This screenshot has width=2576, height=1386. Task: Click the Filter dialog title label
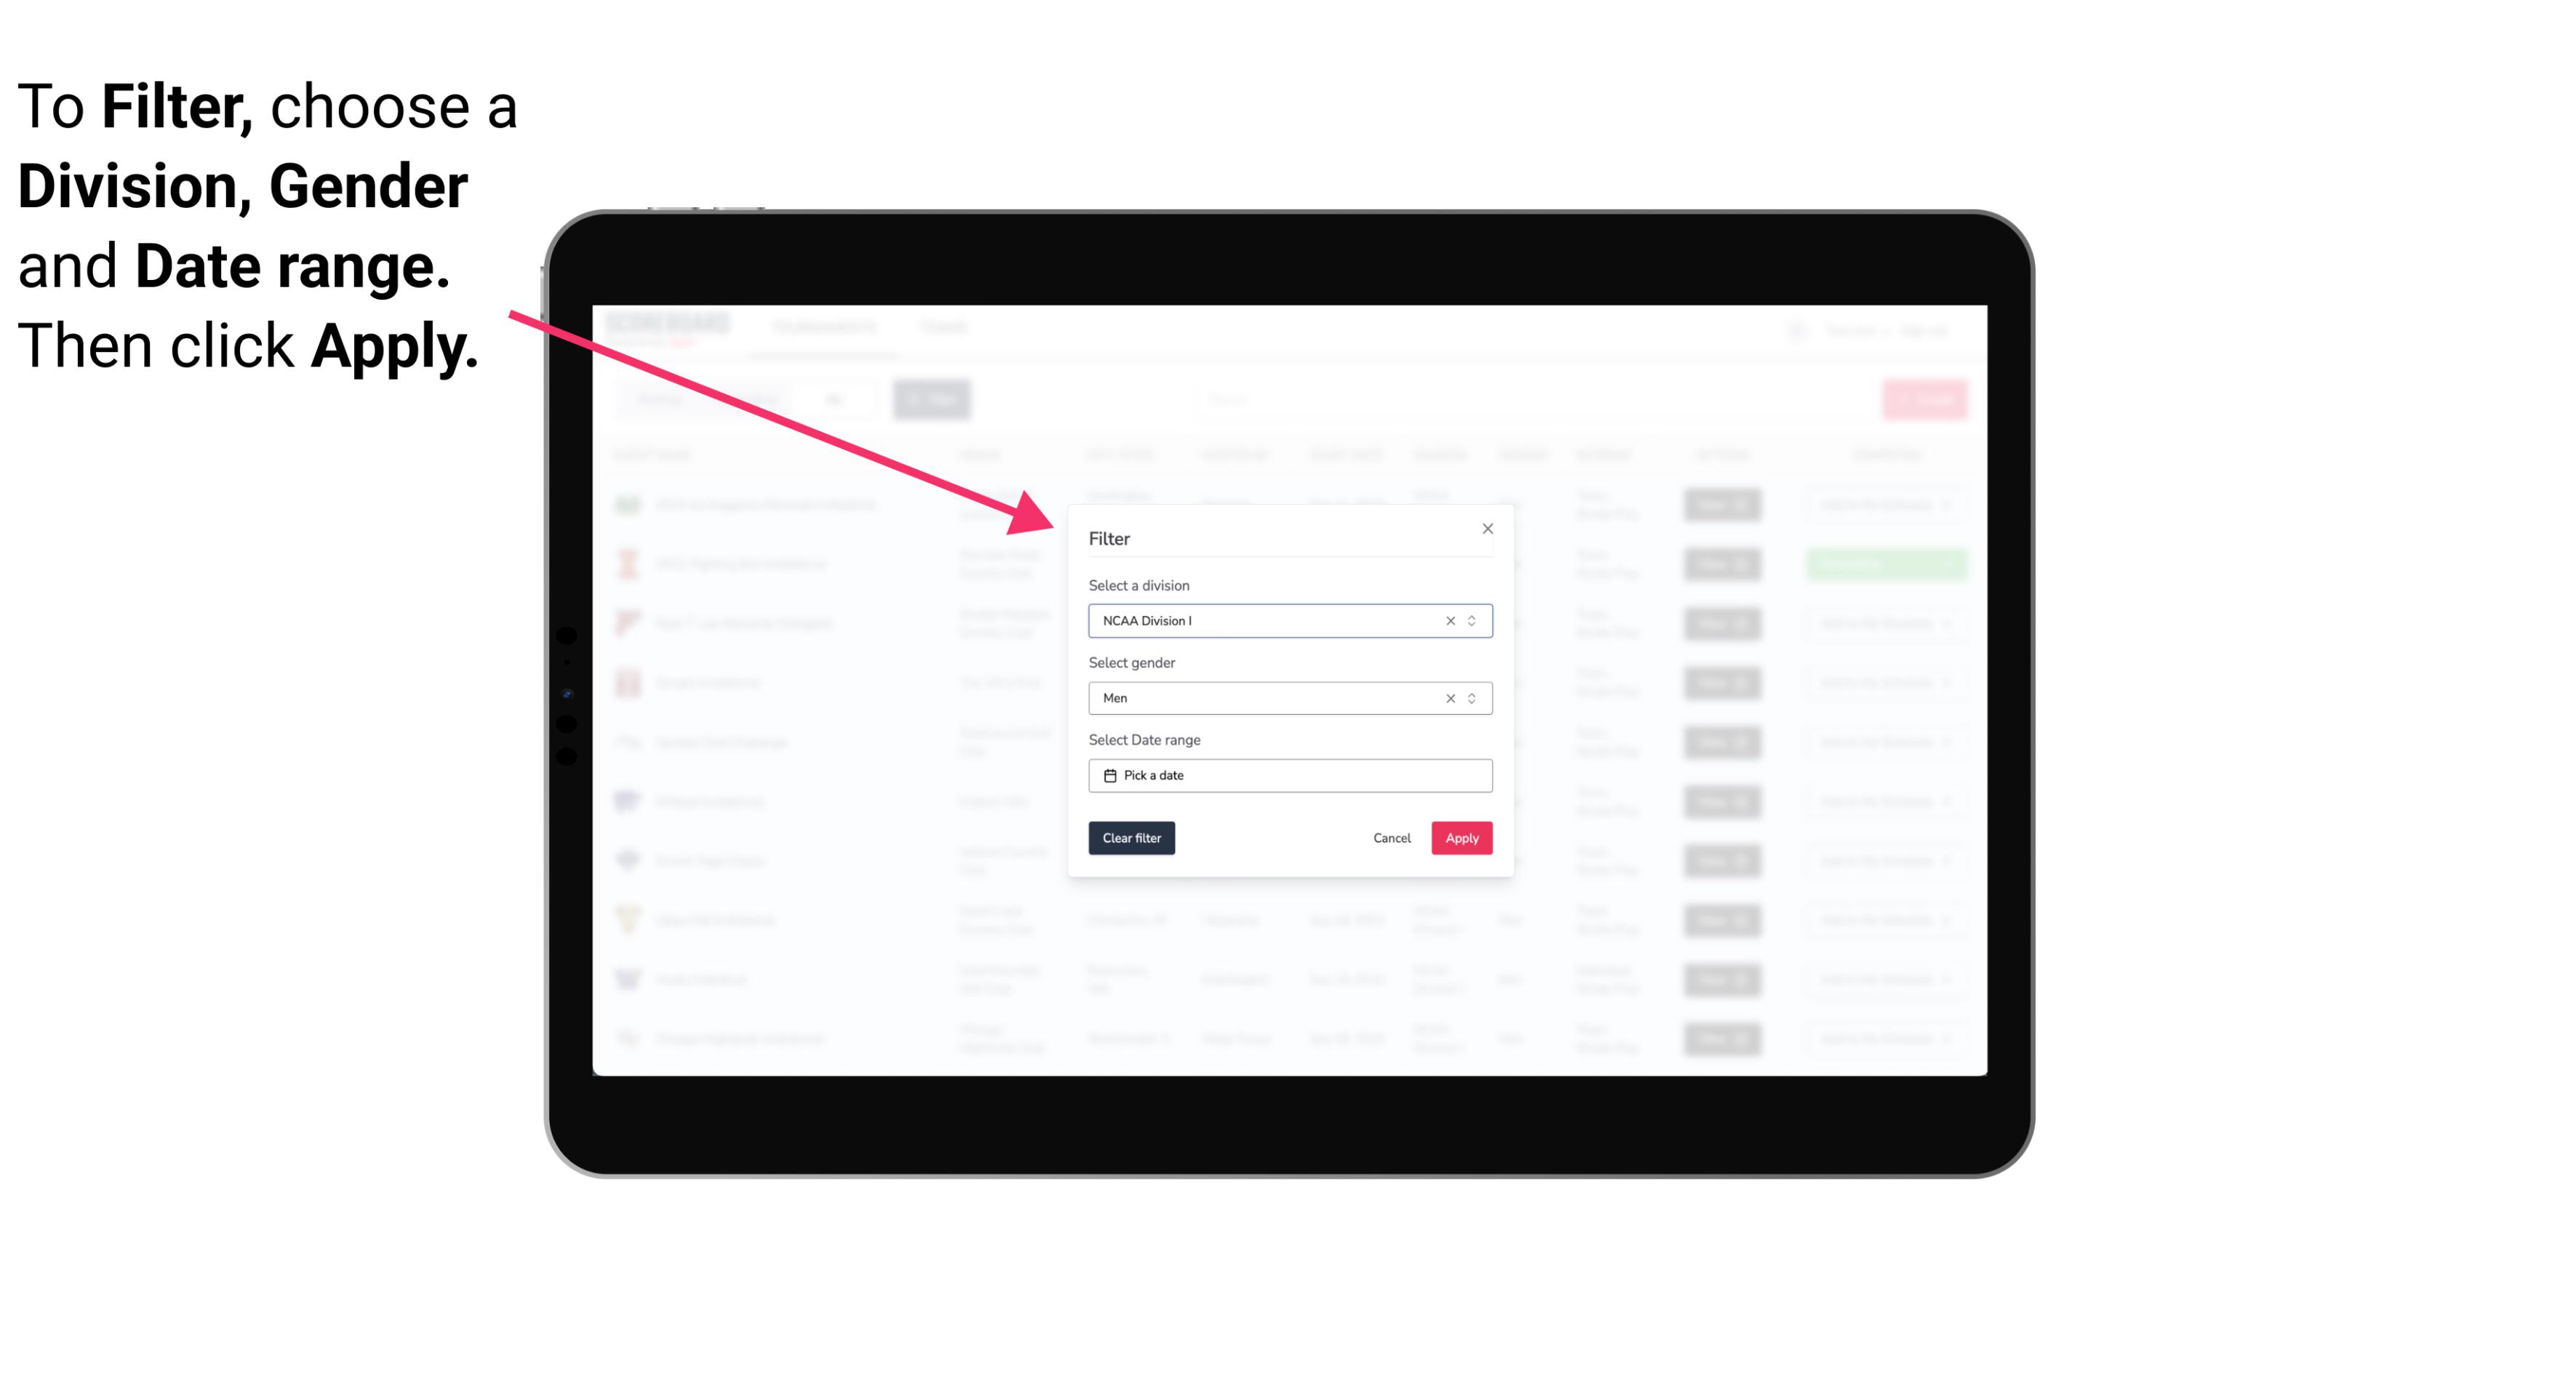pos(1110,537)
